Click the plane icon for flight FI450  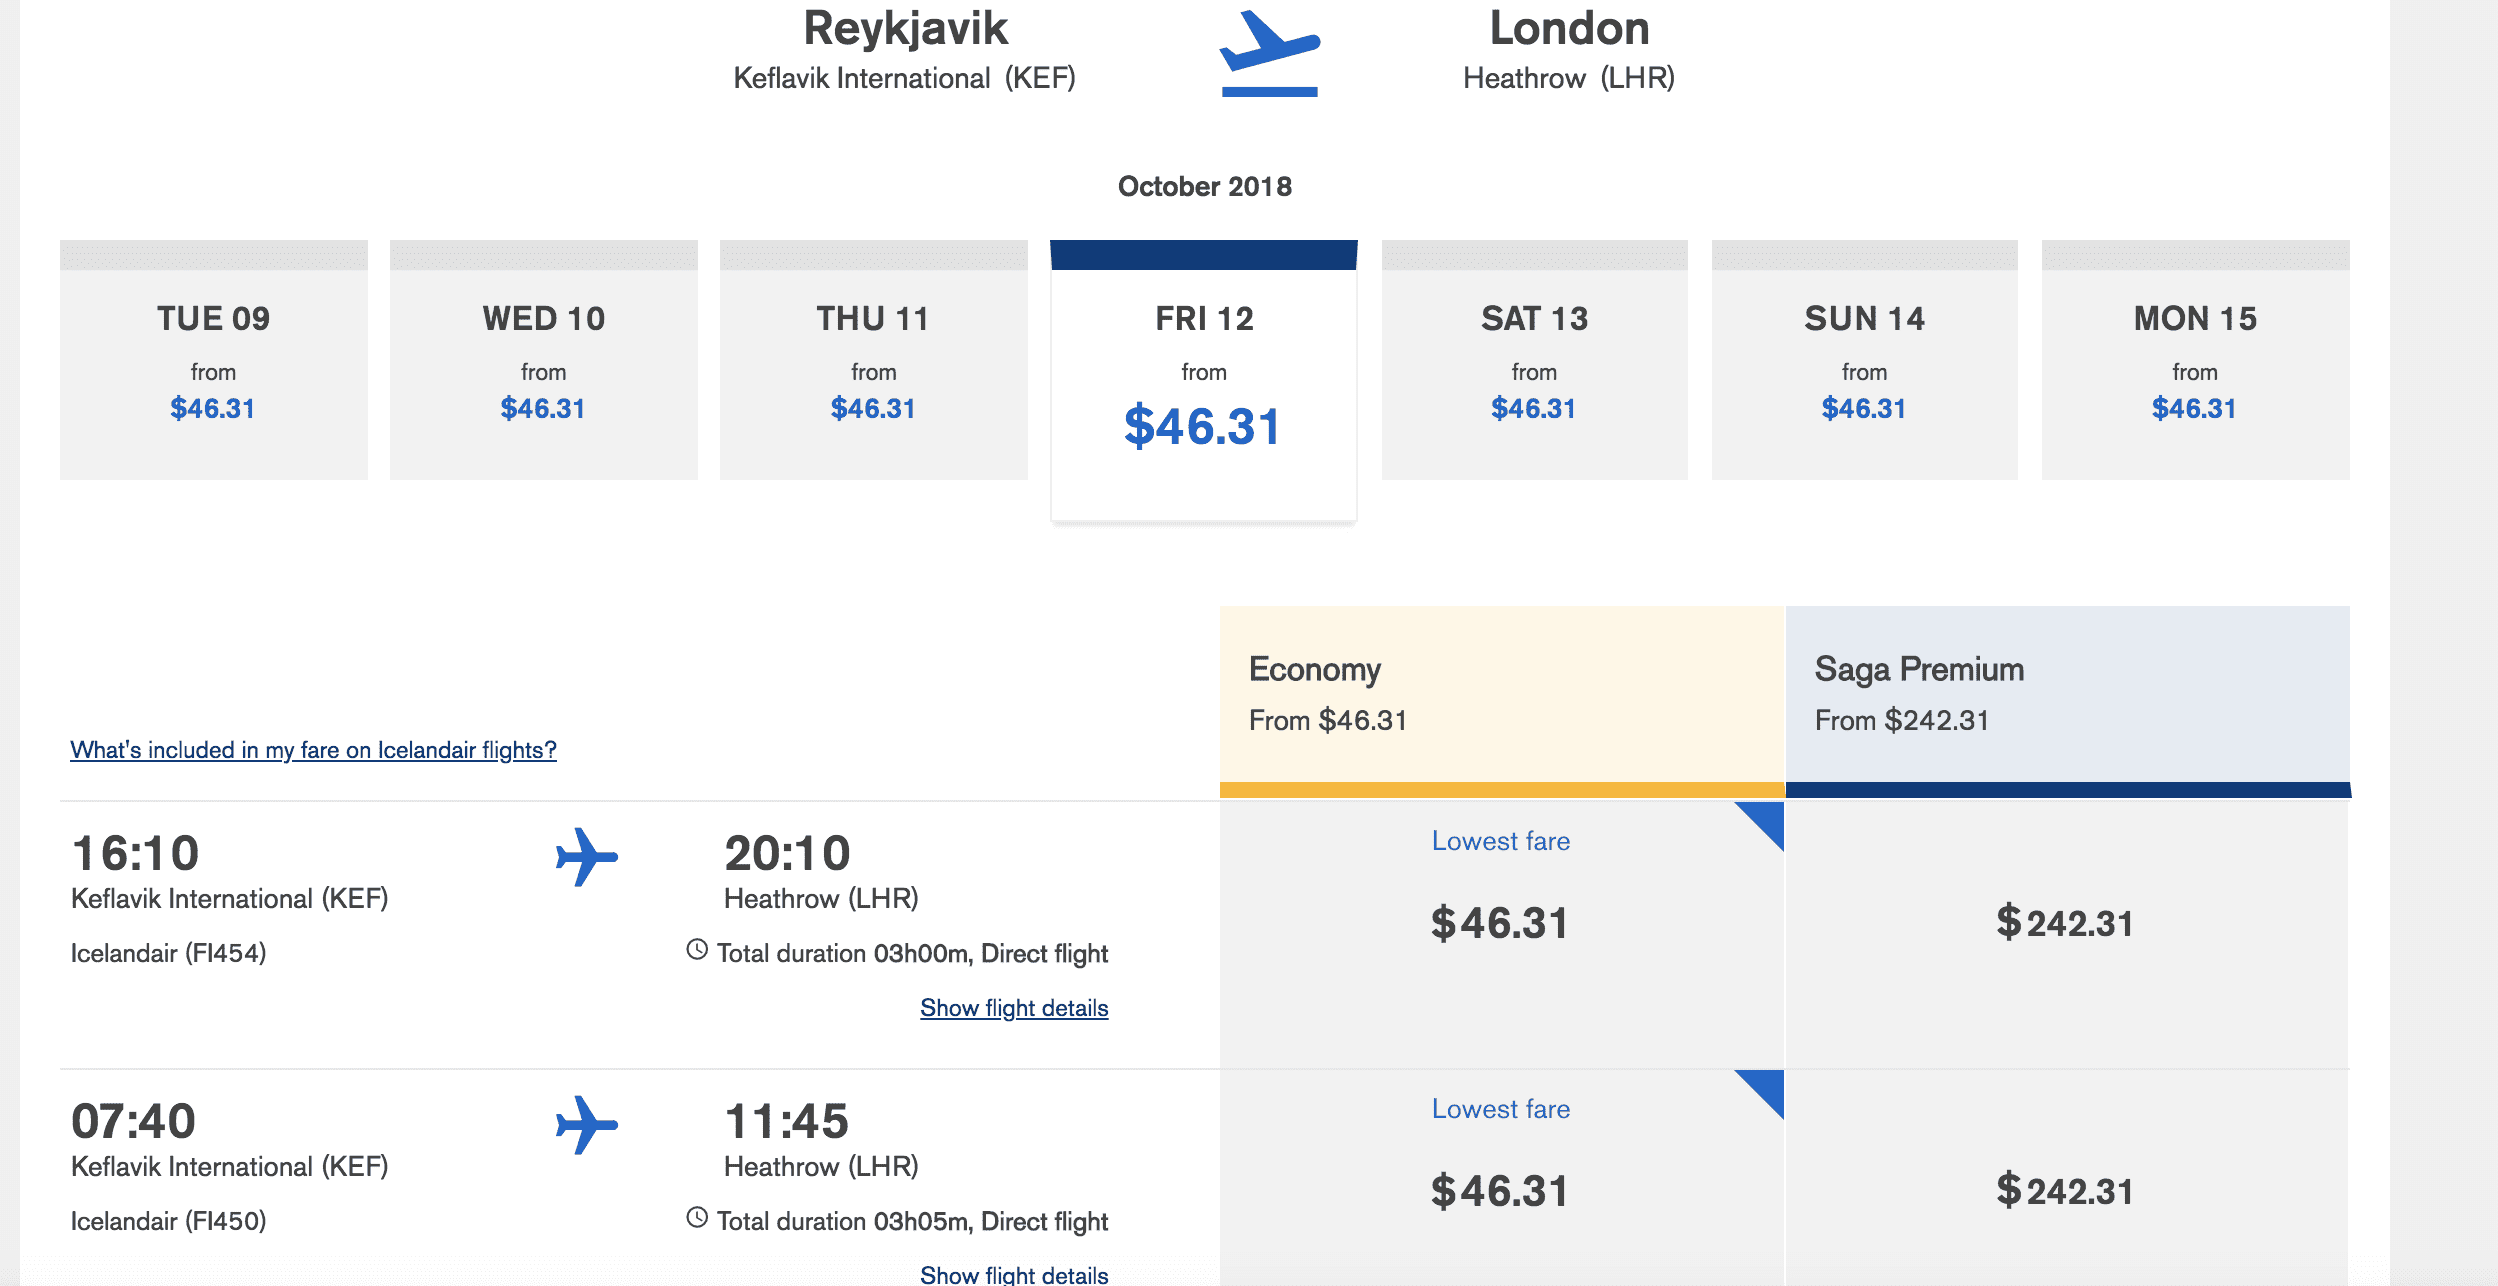pyautogui.click(x=587, y=1125)
